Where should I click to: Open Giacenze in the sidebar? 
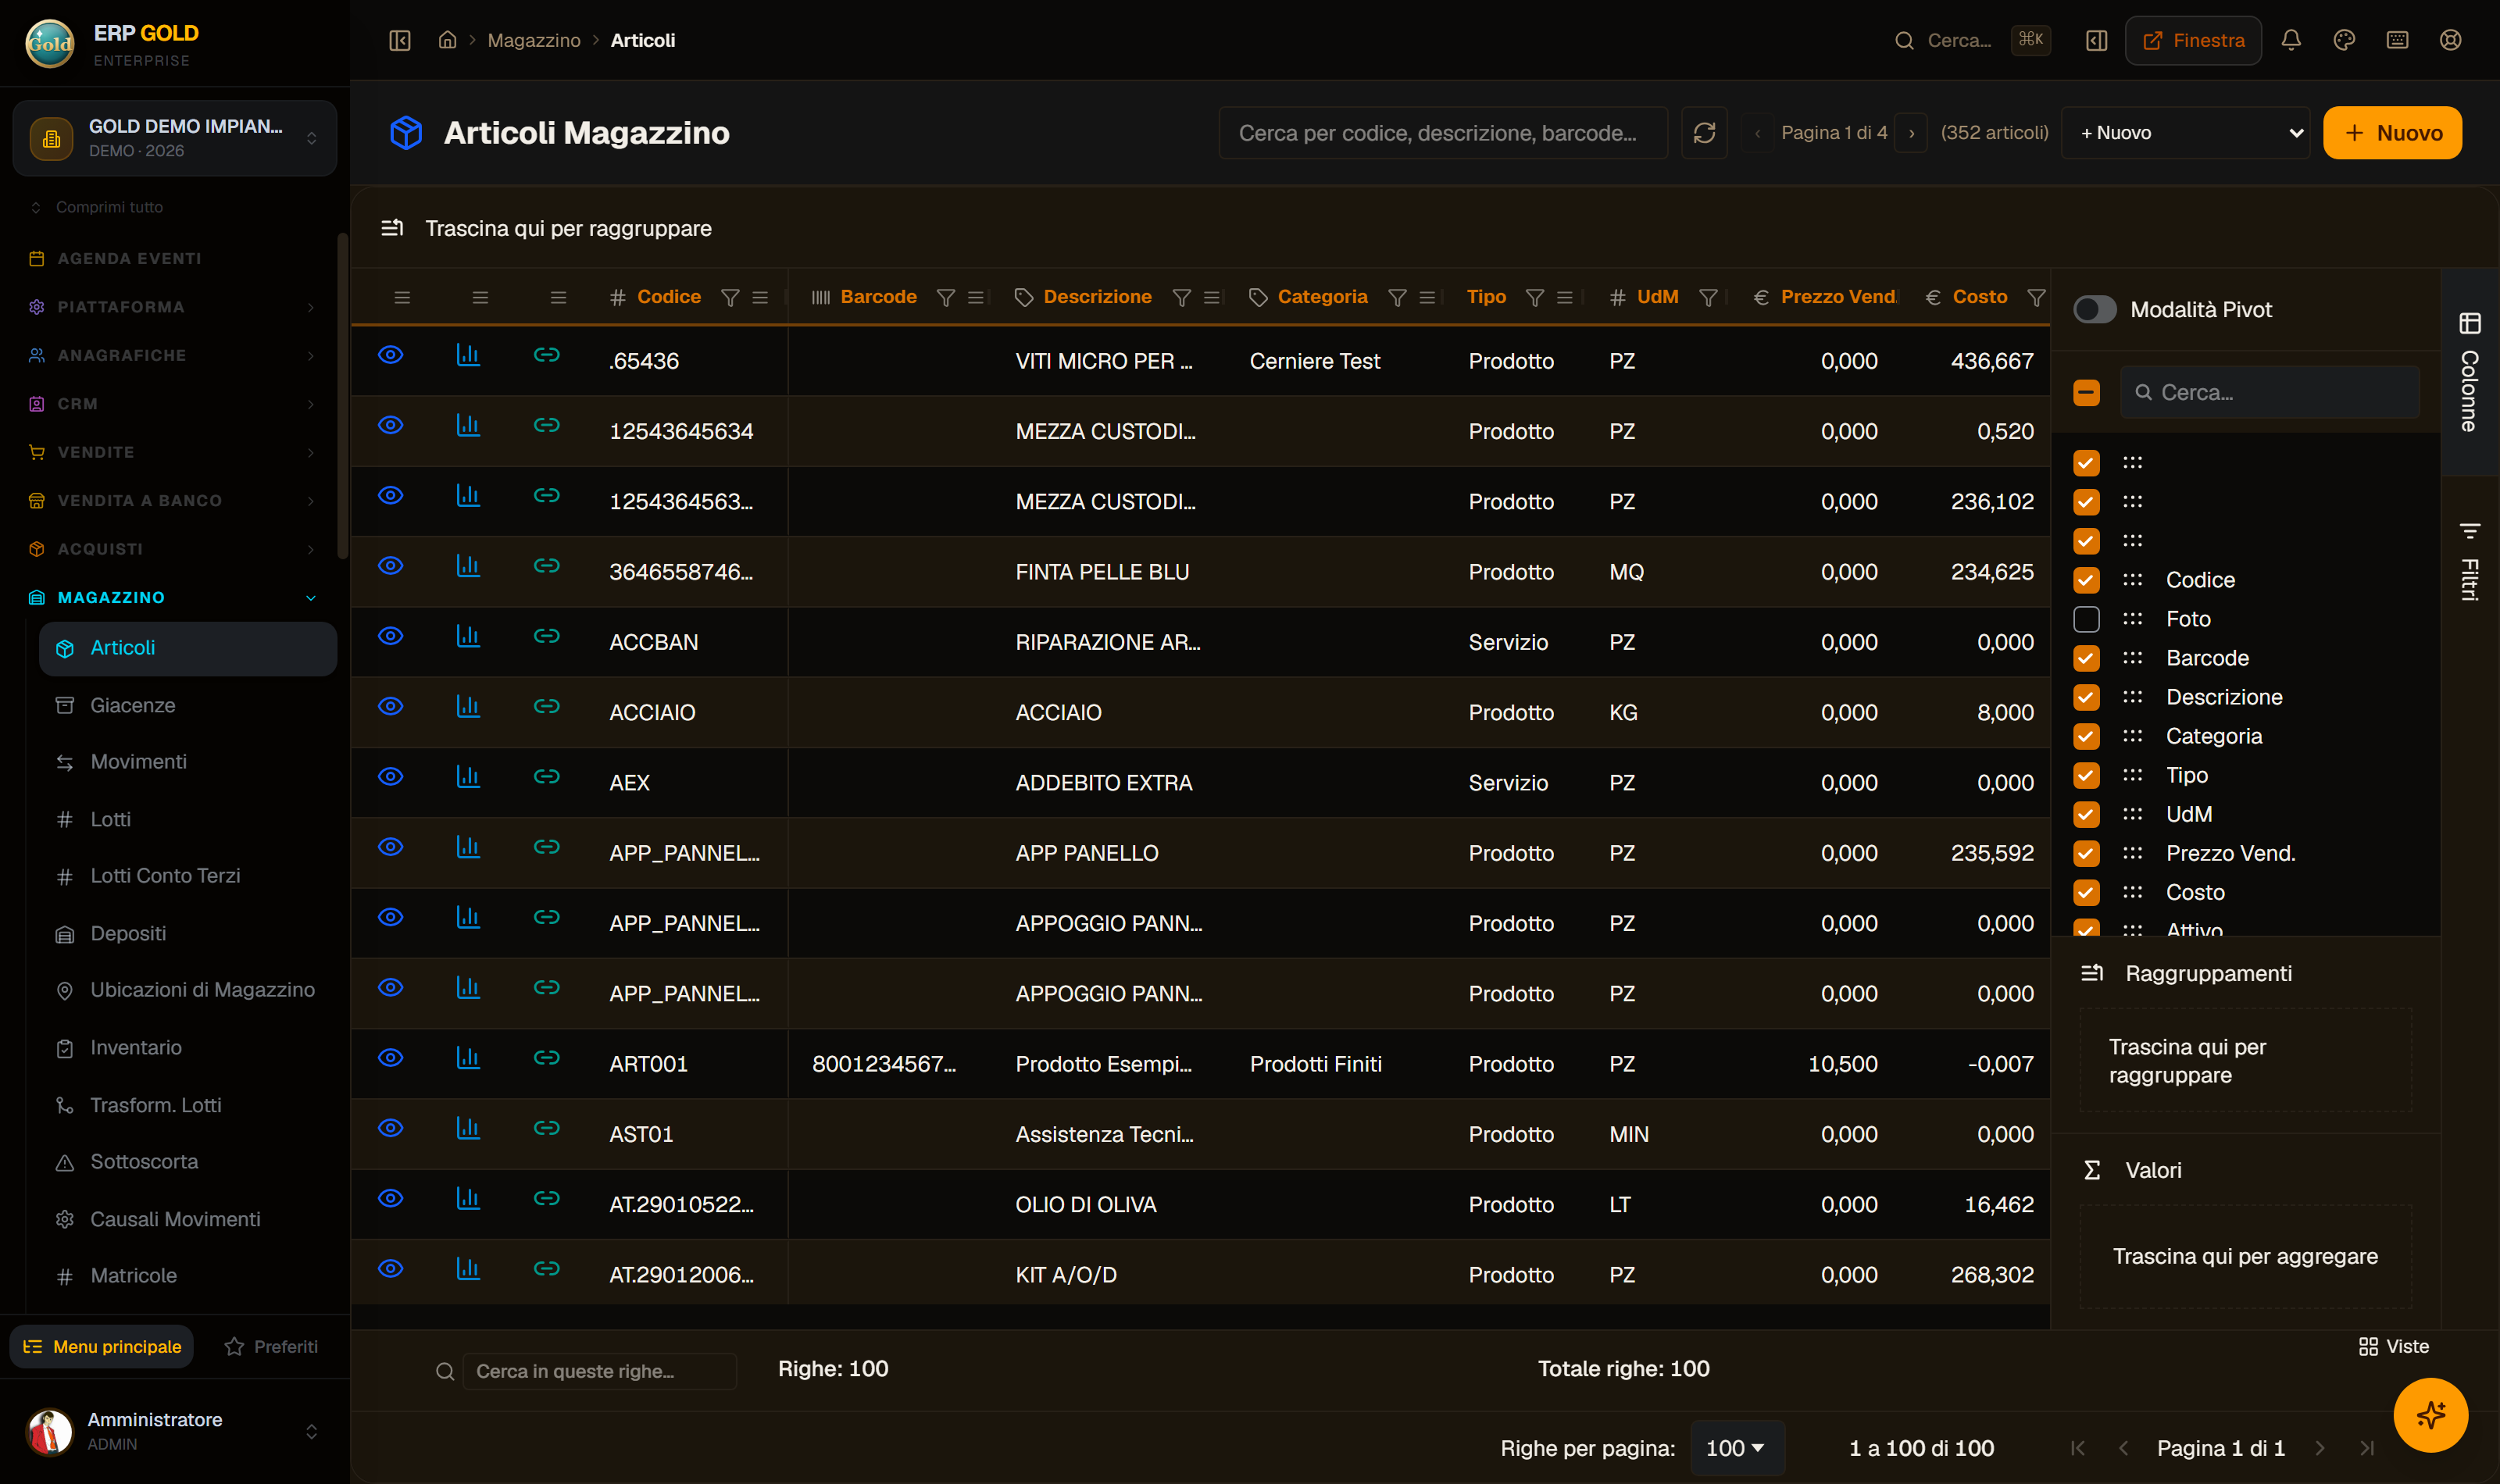click(187, 705)
